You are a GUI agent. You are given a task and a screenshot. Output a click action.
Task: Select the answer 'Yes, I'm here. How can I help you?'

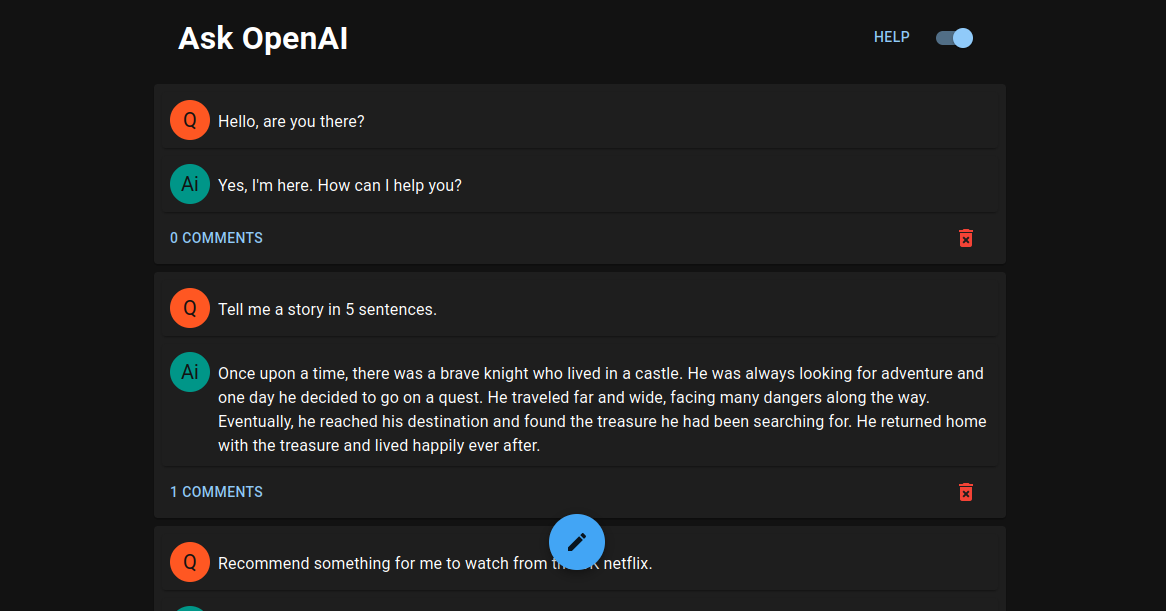click(340, 185)
